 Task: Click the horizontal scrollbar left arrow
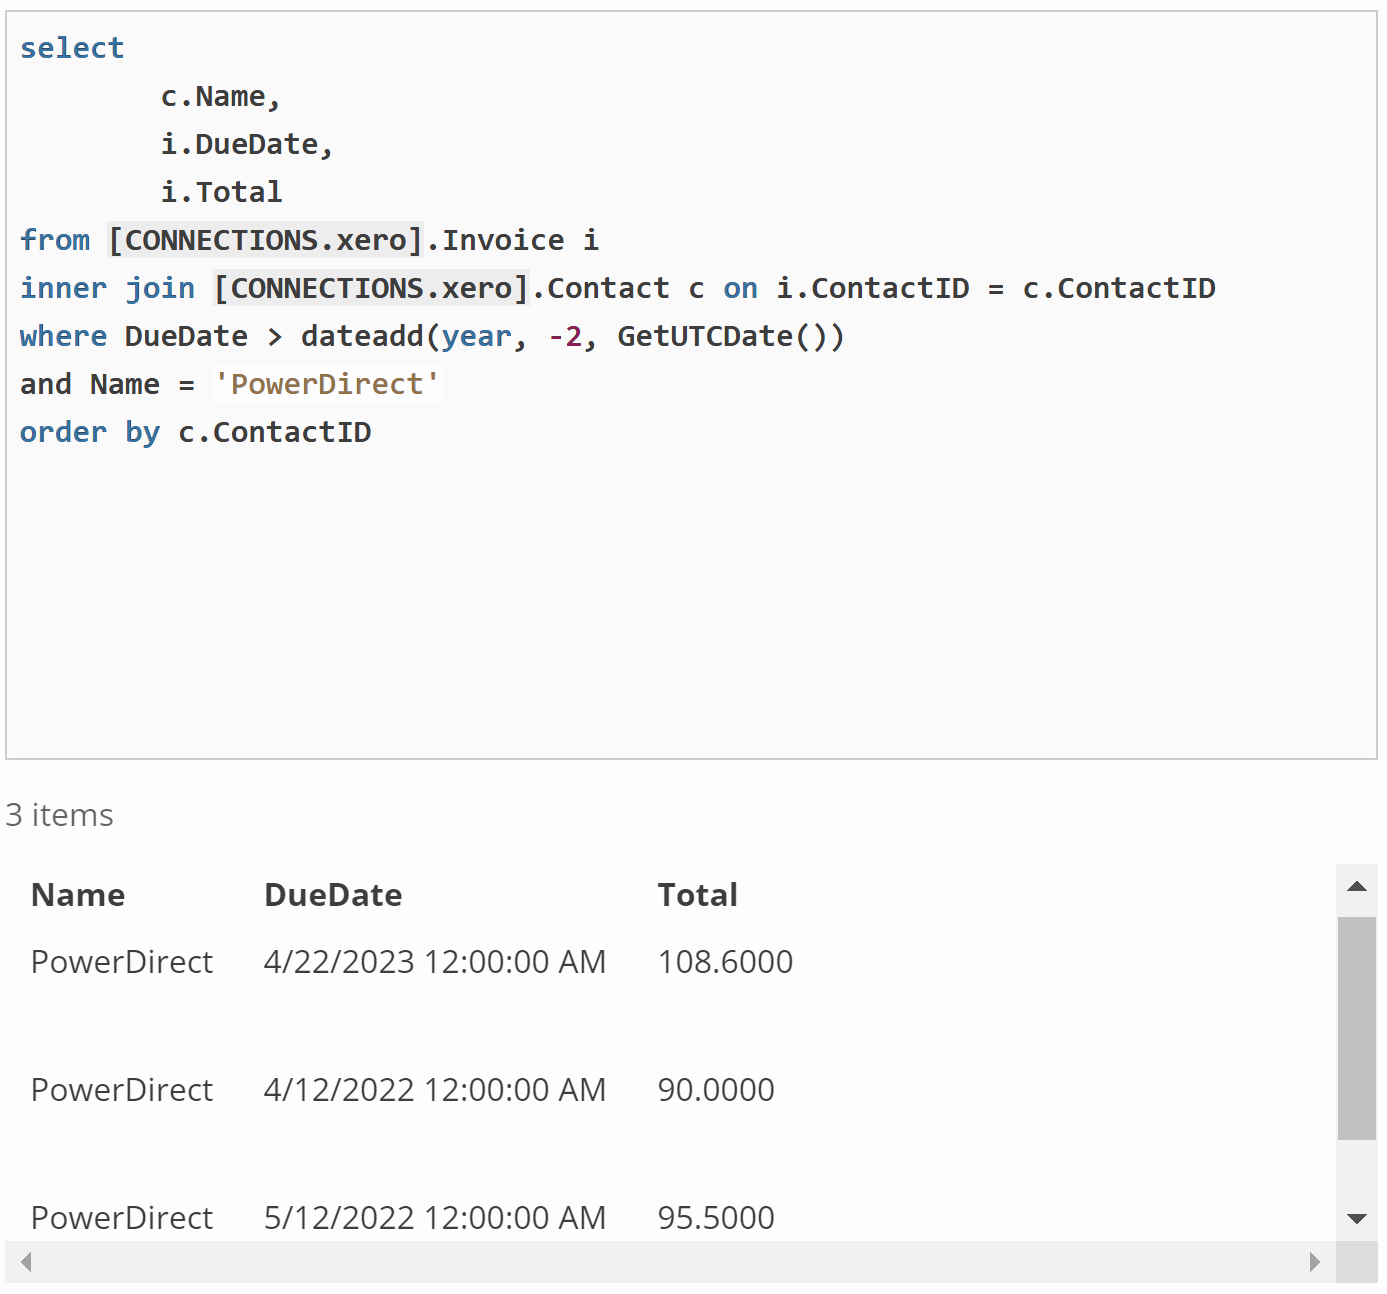click(25, 1263)
